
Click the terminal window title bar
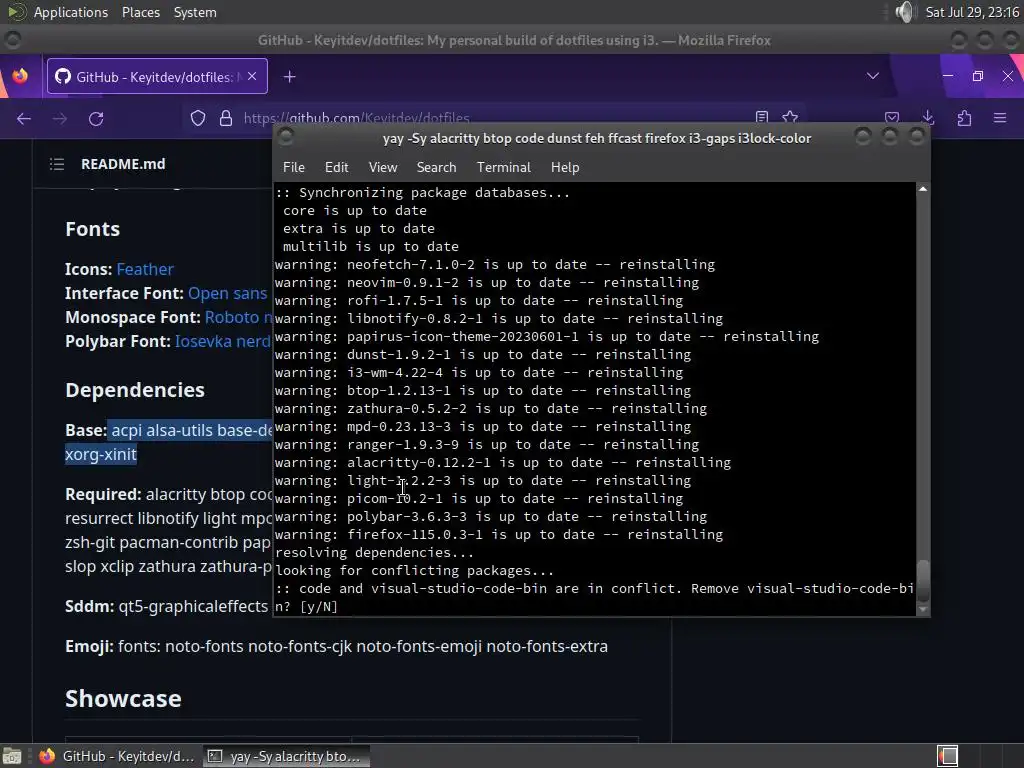597,138
